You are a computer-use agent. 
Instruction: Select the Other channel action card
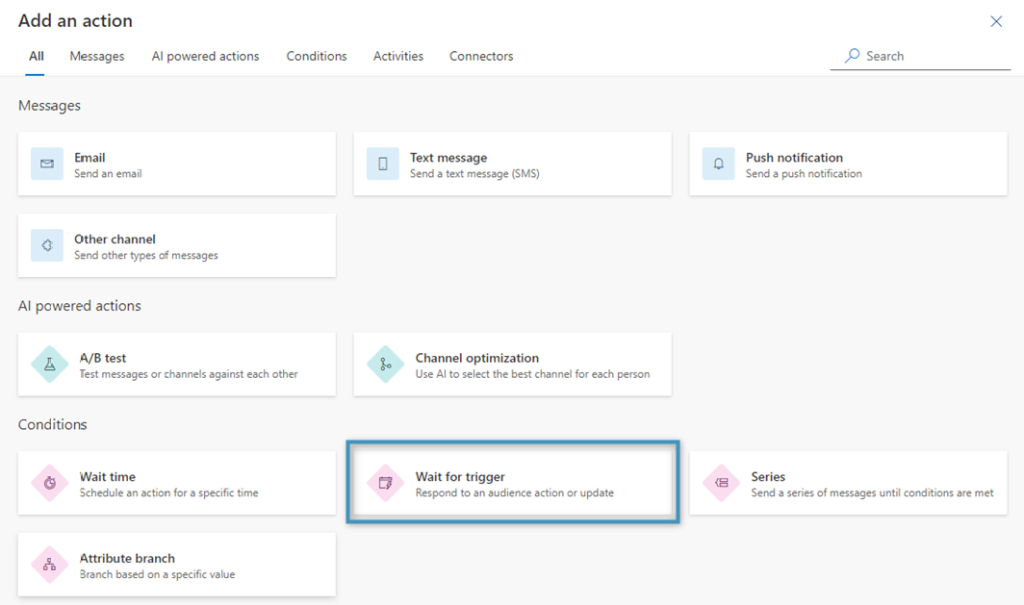pos(177,245)
